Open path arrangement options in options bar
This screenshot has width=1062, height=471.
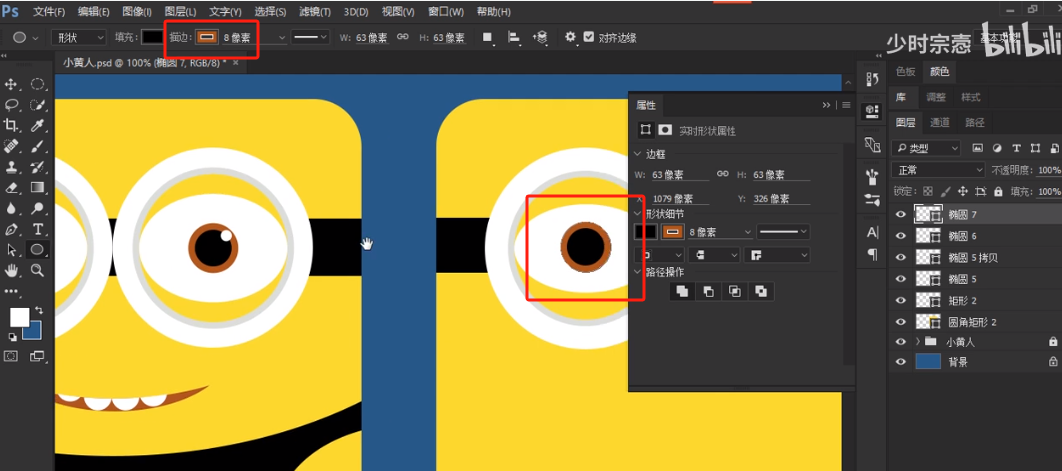540,38
